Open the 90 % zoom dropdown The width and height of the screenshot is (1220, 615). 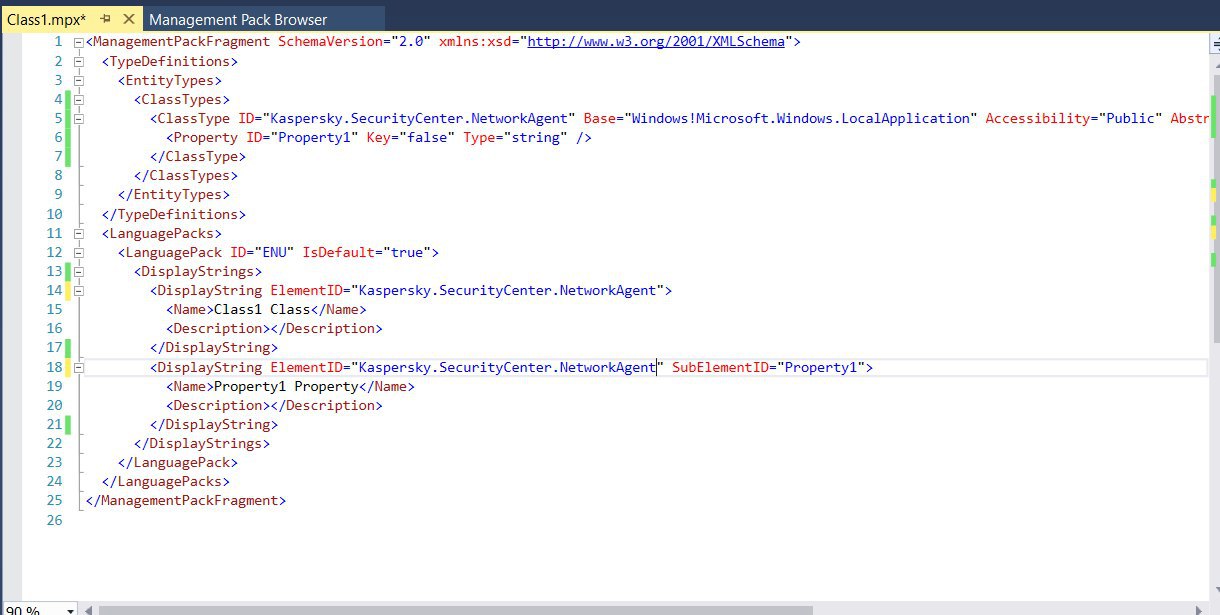coord(70,609)
